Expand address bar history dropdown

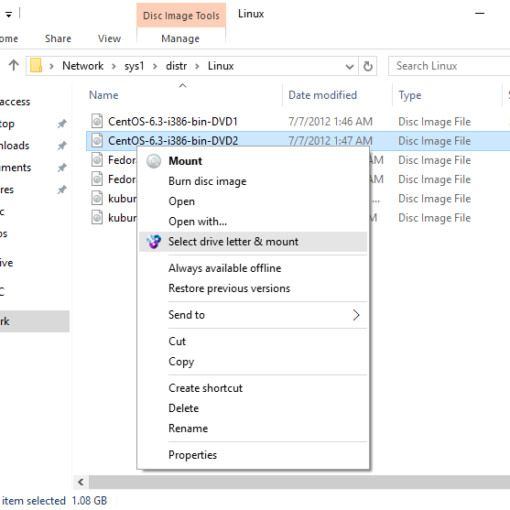(x=349, y=66)
